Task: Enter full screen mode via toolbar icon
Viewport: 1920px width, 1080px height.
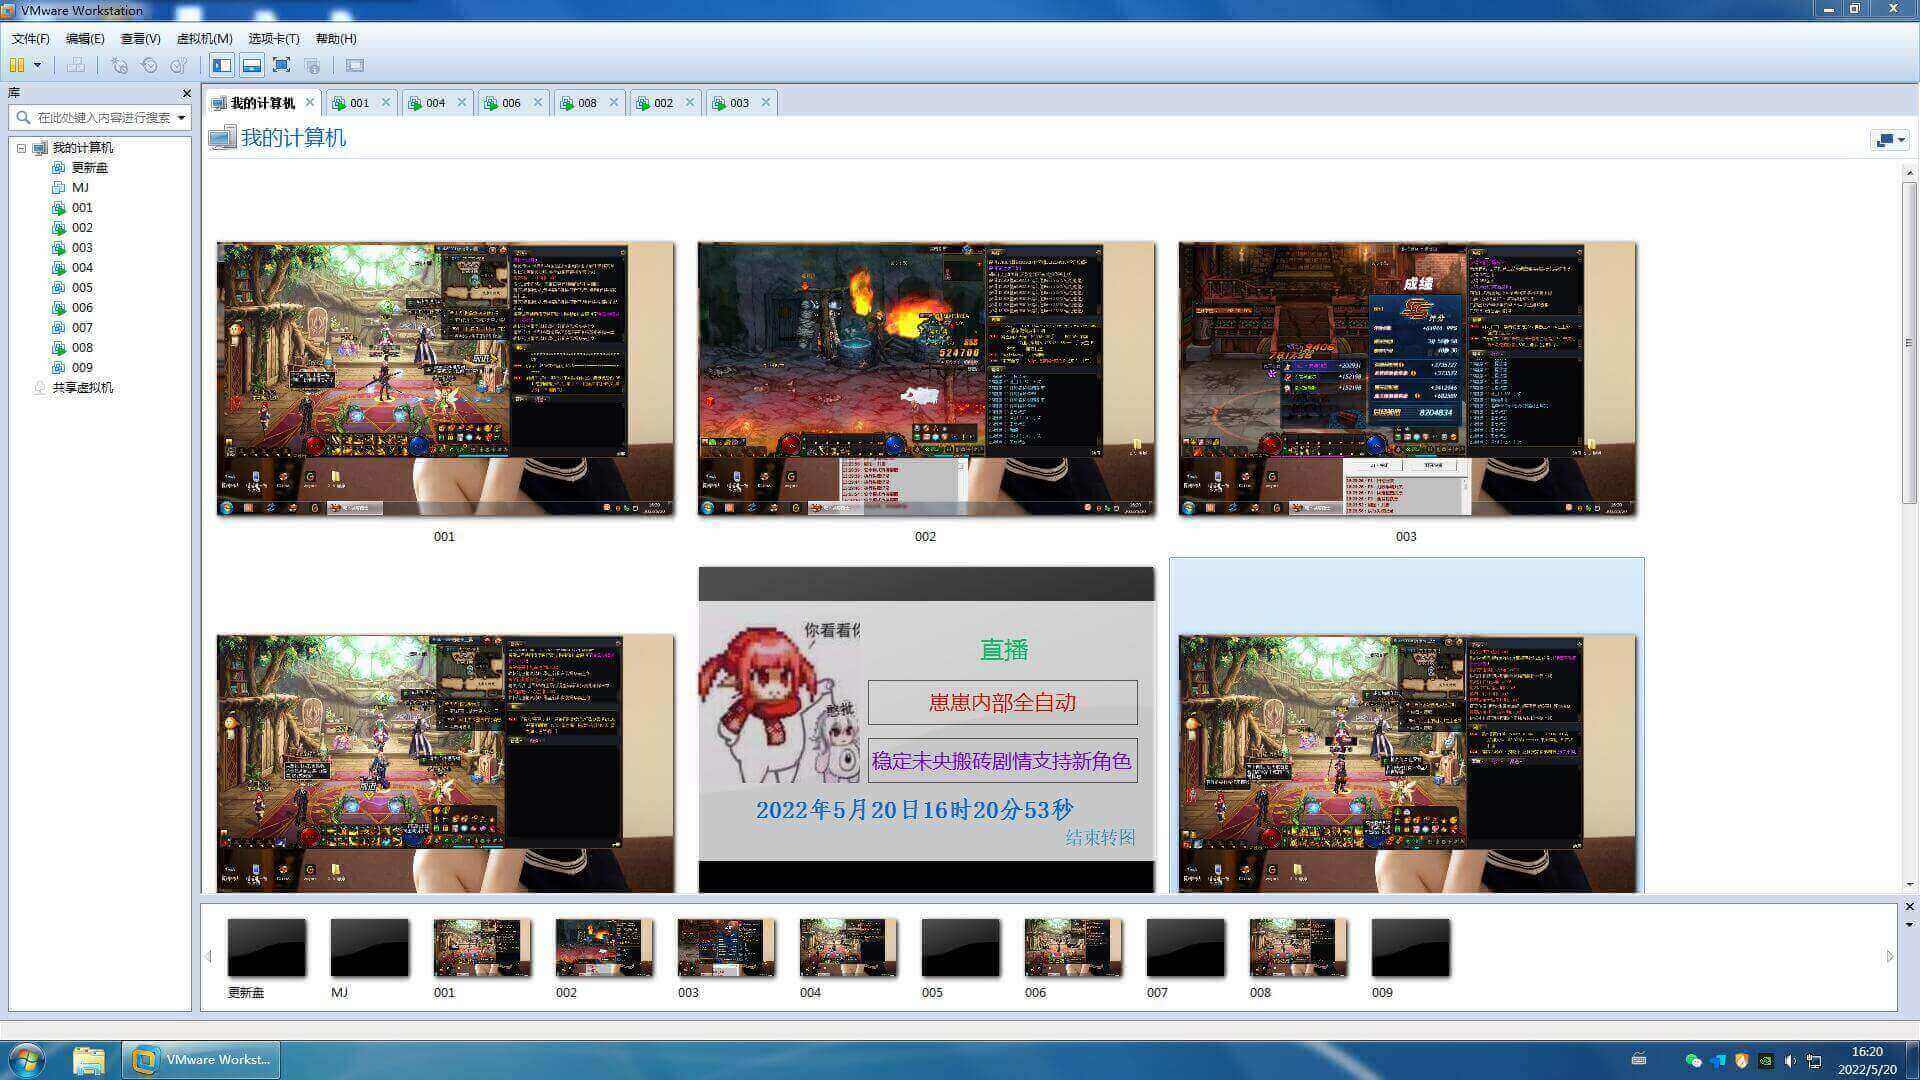Action: tap(282, 65)
